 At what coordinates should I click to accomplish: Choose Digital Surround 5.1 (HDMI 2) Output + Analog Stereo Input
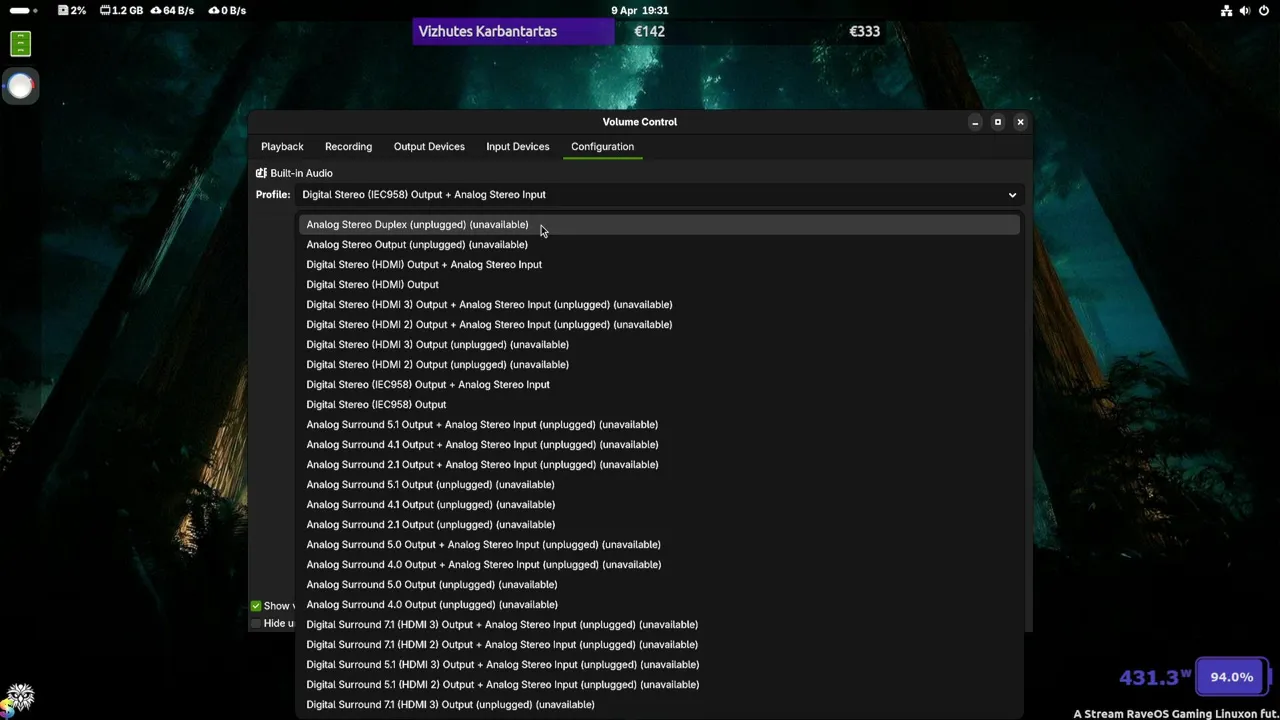(659, 685)
